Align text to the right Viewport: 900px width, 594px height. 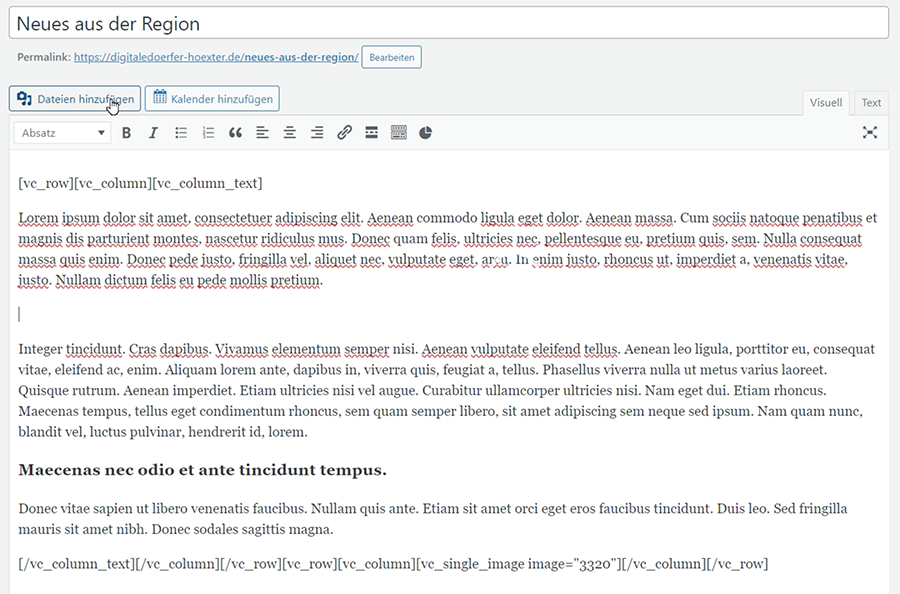point(317,133)
